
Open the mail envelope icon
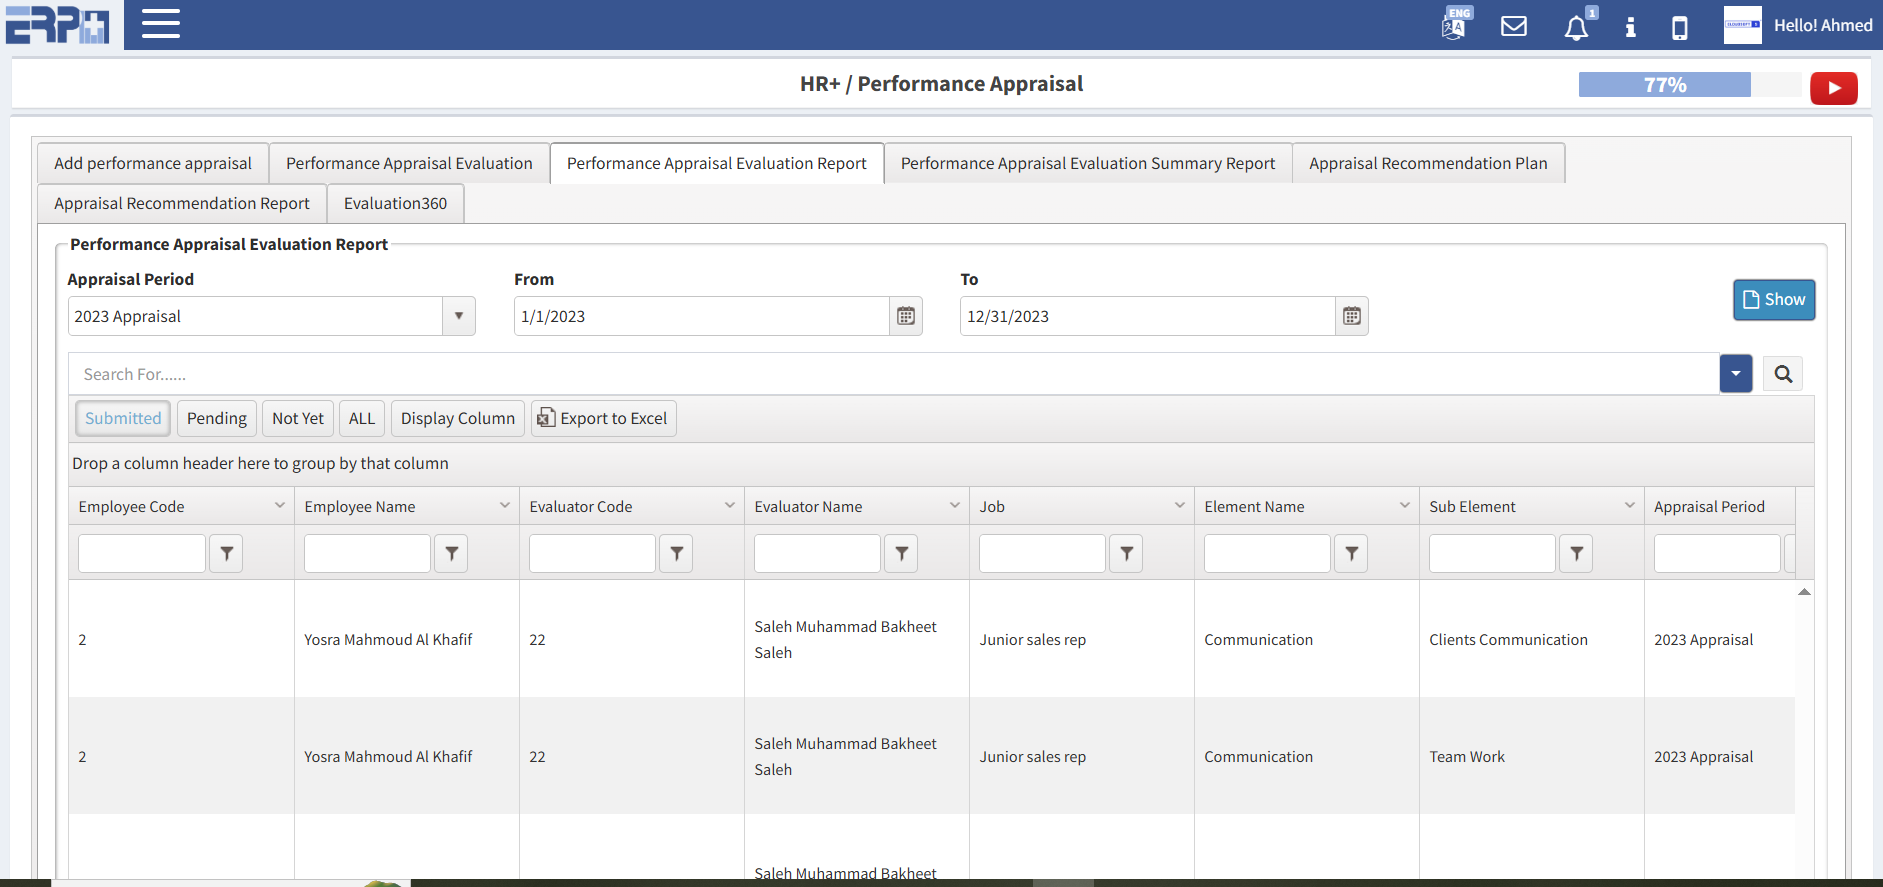(1514, 26)
